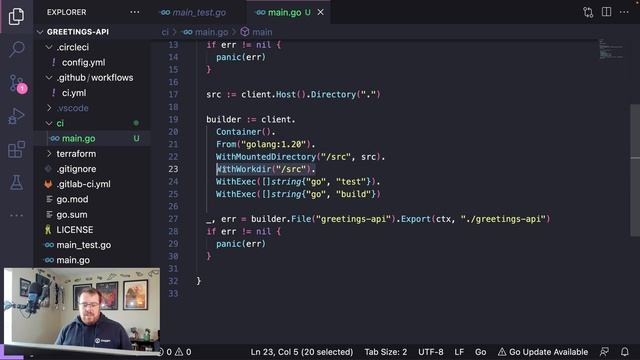Open the Search view icon
The width and height of the screenshot is (640, 360).
[x=16, y=49]
